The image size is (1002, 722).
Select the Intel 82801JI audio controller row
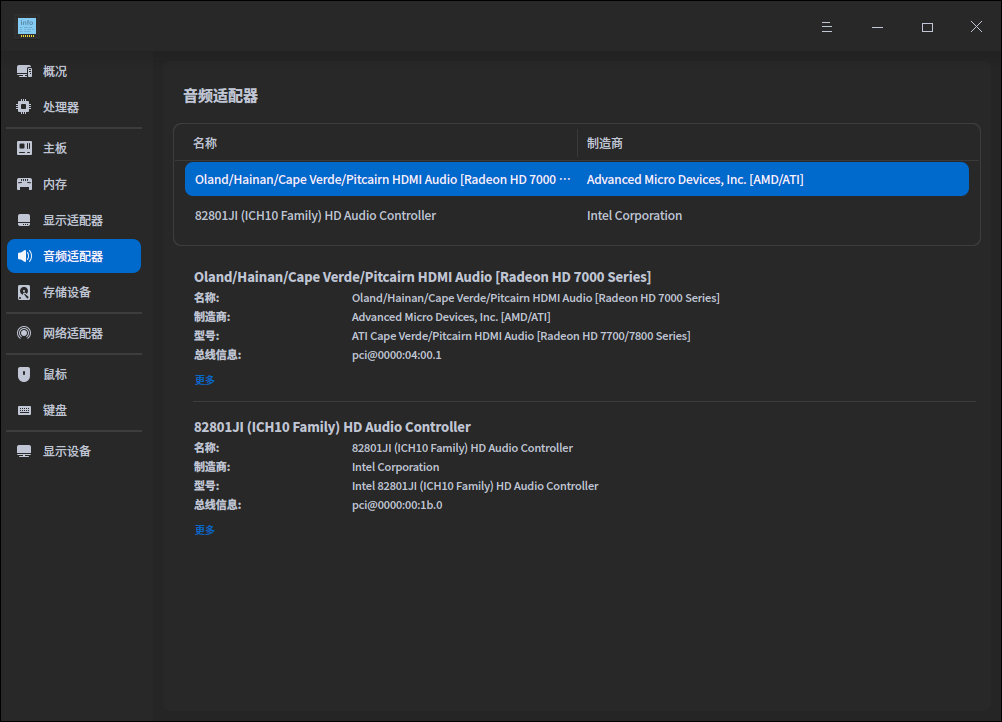(x=500, y=215)
